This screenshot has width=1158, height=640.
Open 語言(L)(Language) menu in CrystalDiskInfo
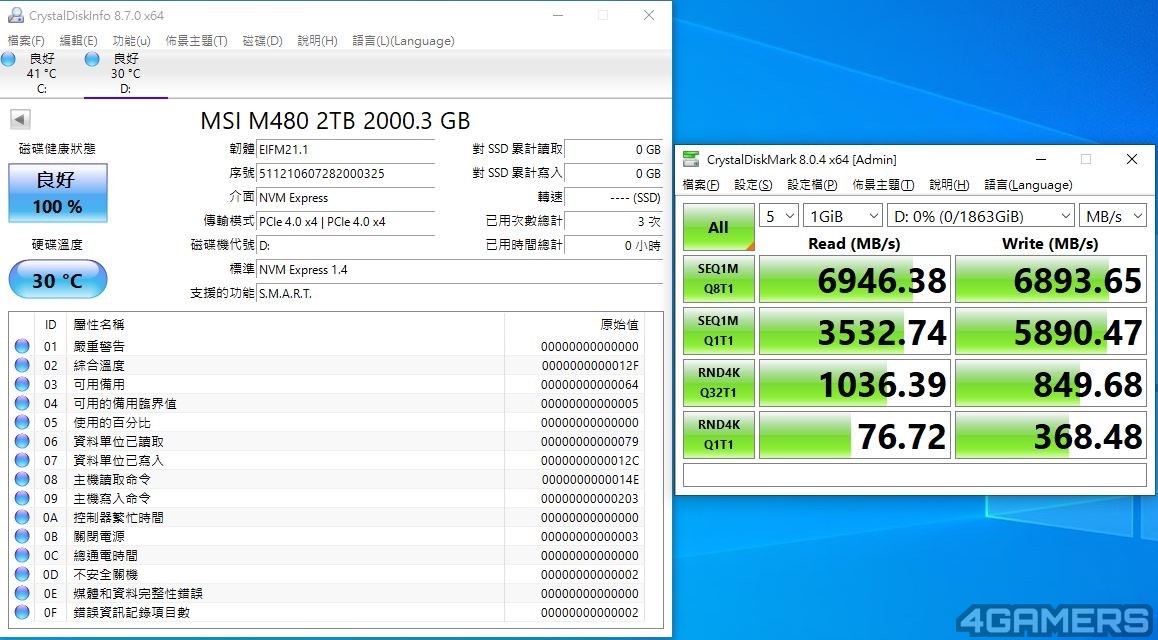pos(403,41)
